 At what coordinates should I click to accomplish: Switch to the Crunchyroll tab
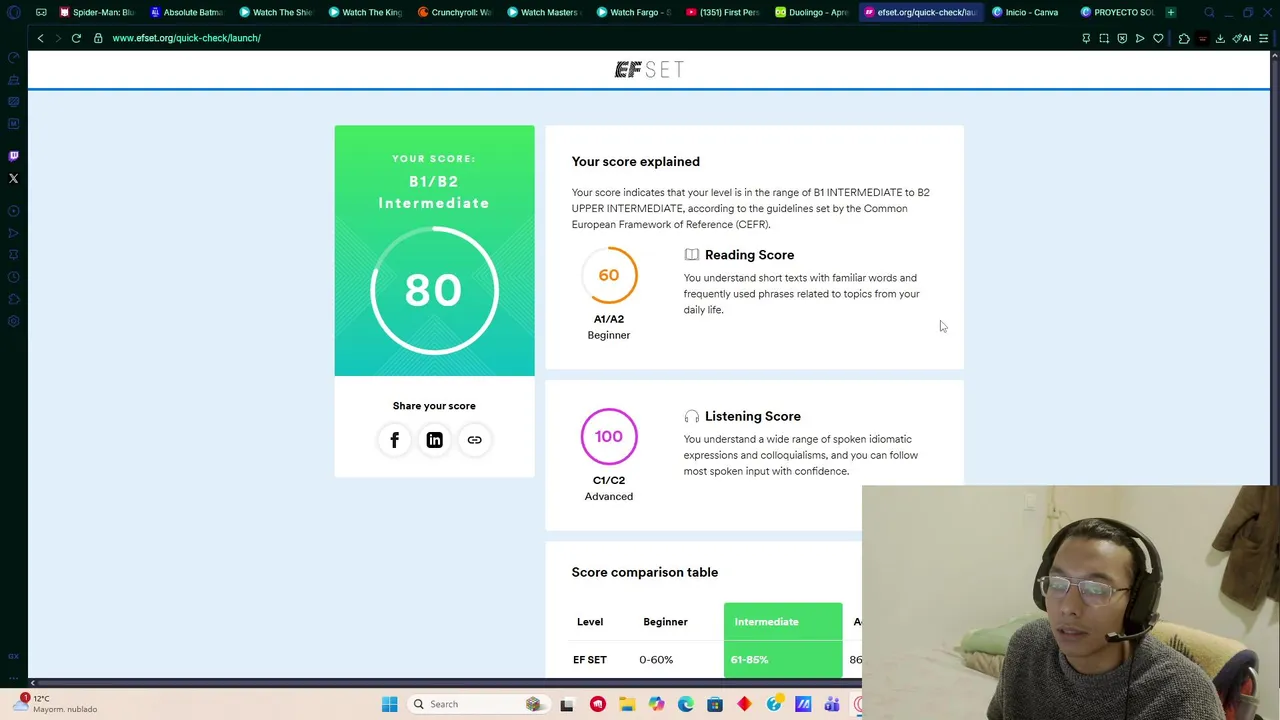coord(455,12)
